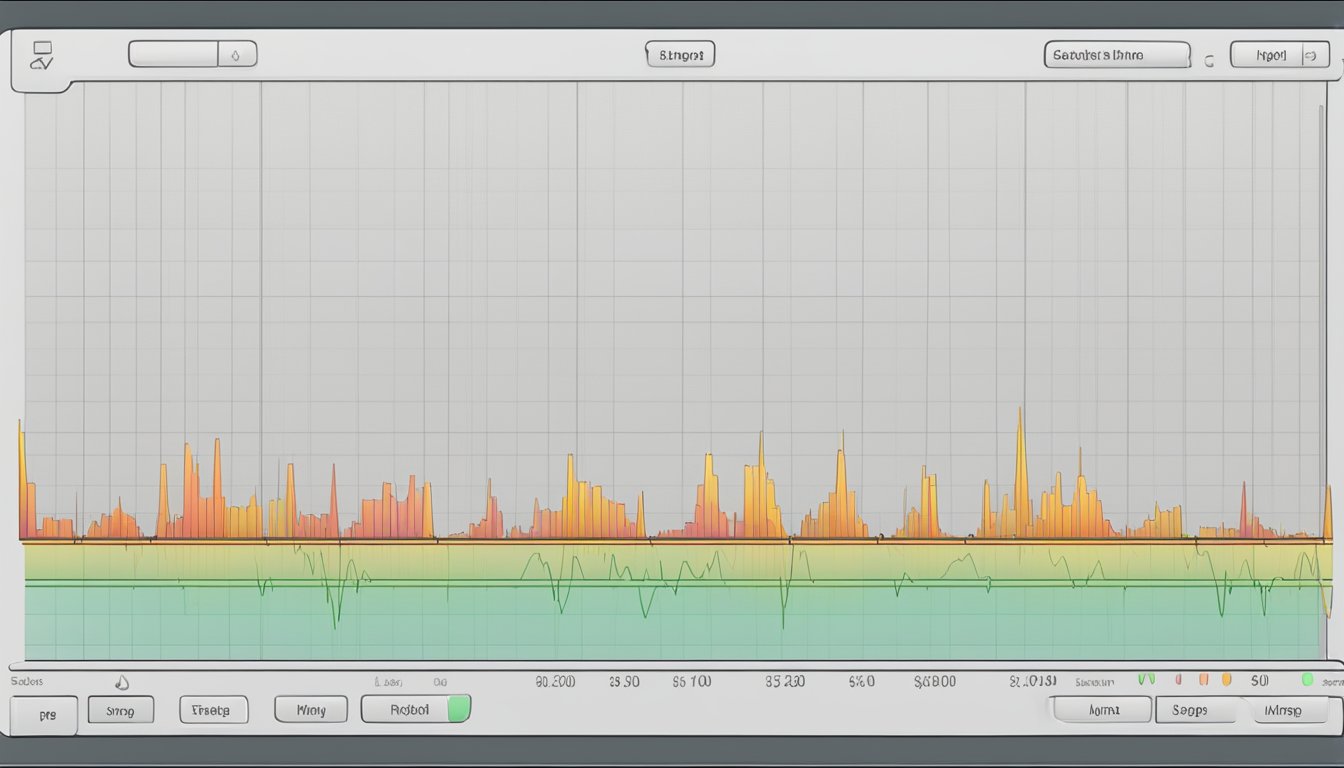Click the Satunlars lhnre field at top right
The width and height of the screenshot is (1344, 768).
[x=1116, y=55]
